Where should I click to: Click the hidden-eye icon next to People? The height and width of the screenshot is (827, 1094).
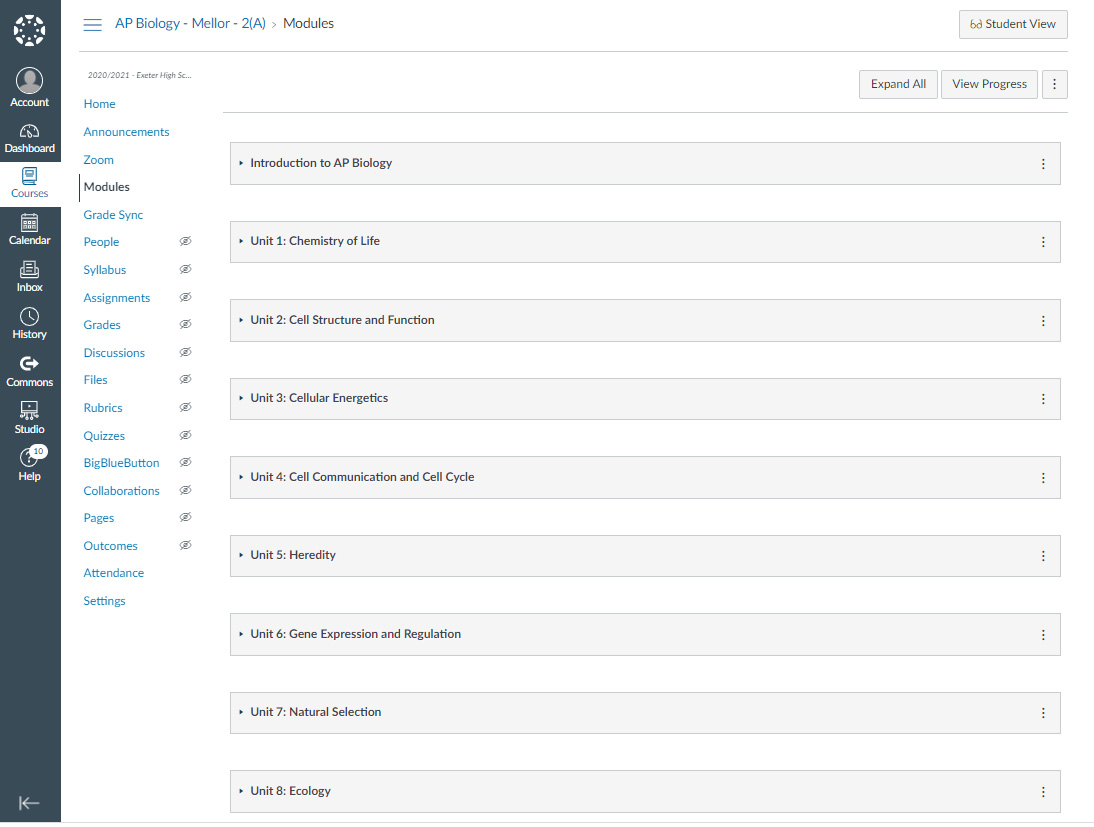(x=185, y=242)
